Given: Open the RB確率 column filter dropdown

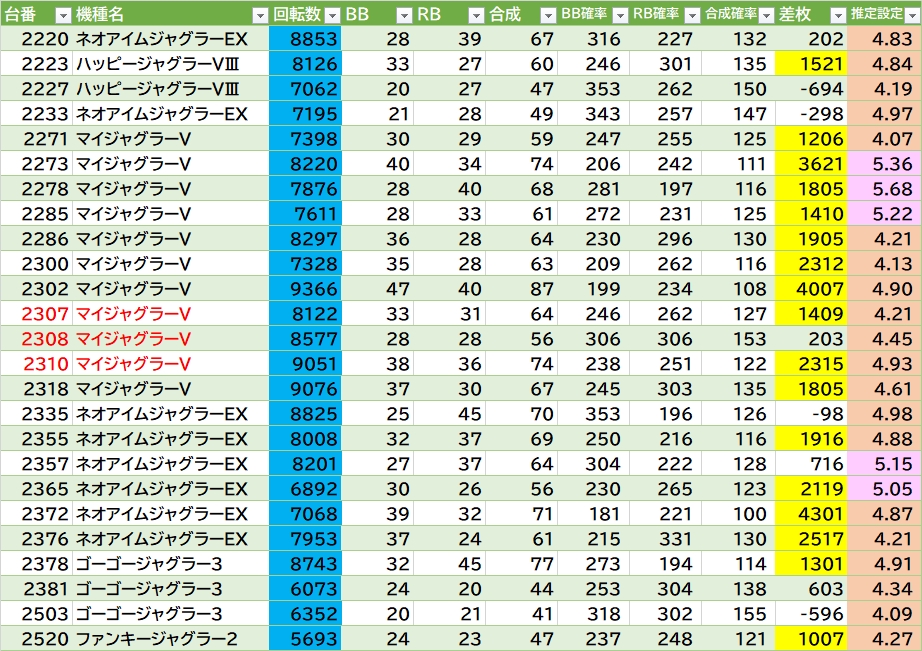Looking at the screenshot, I should pyautogui.click(x=693, y=15).
